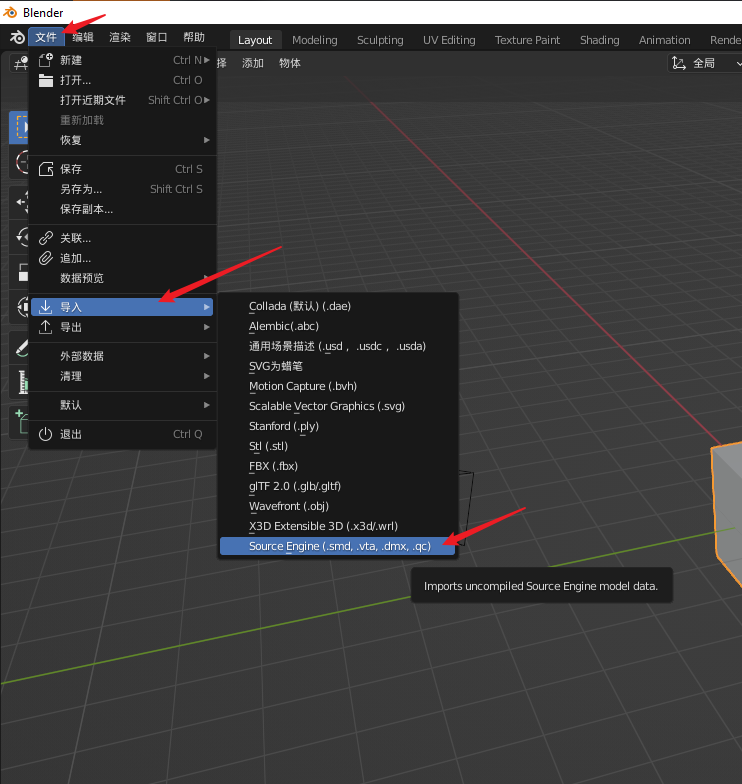Choose 保存副本... (Save Copy) entry
Screen dimensions: 742x784
pos(122,209)
